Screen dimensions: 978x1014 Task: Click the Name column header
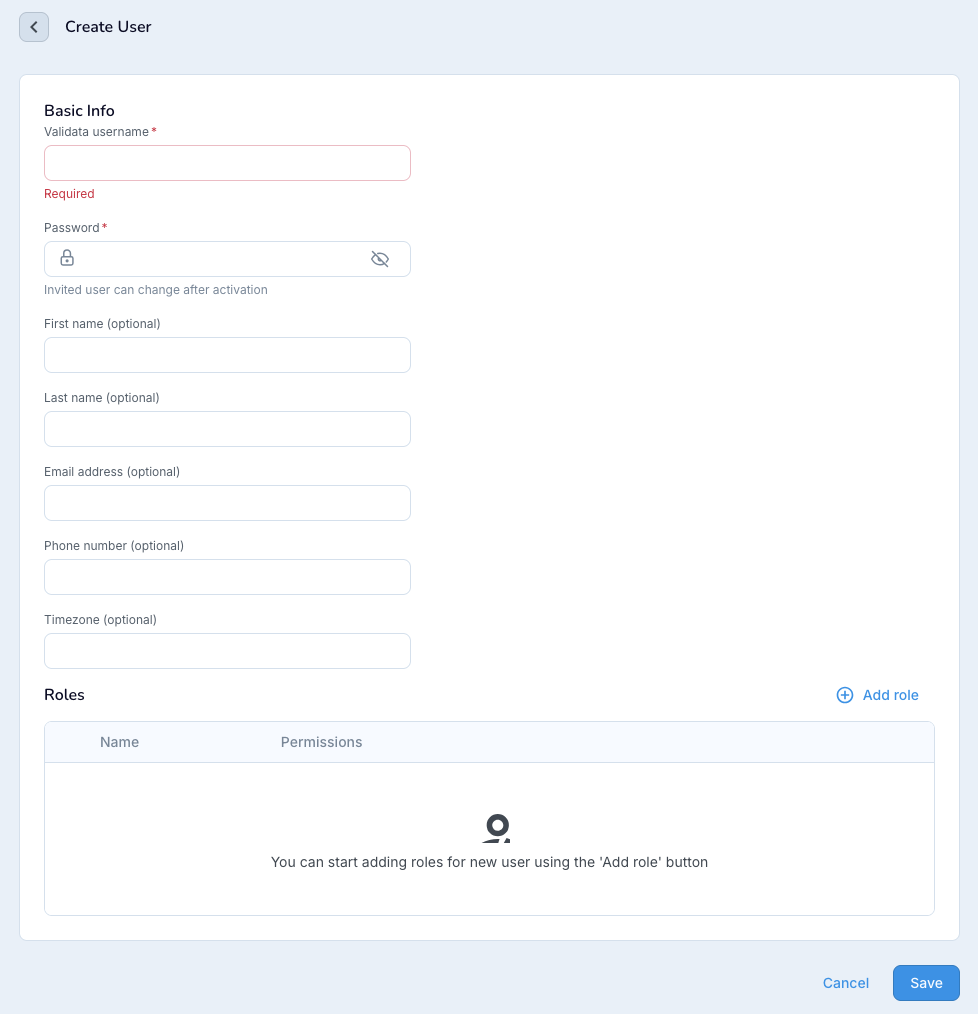point(119,742)
